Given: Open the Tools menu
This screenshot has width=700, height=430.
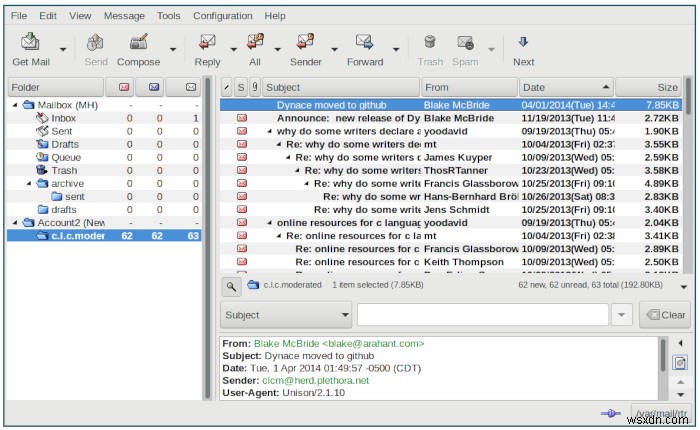Looking at the screenshot, I should [168, 16].
